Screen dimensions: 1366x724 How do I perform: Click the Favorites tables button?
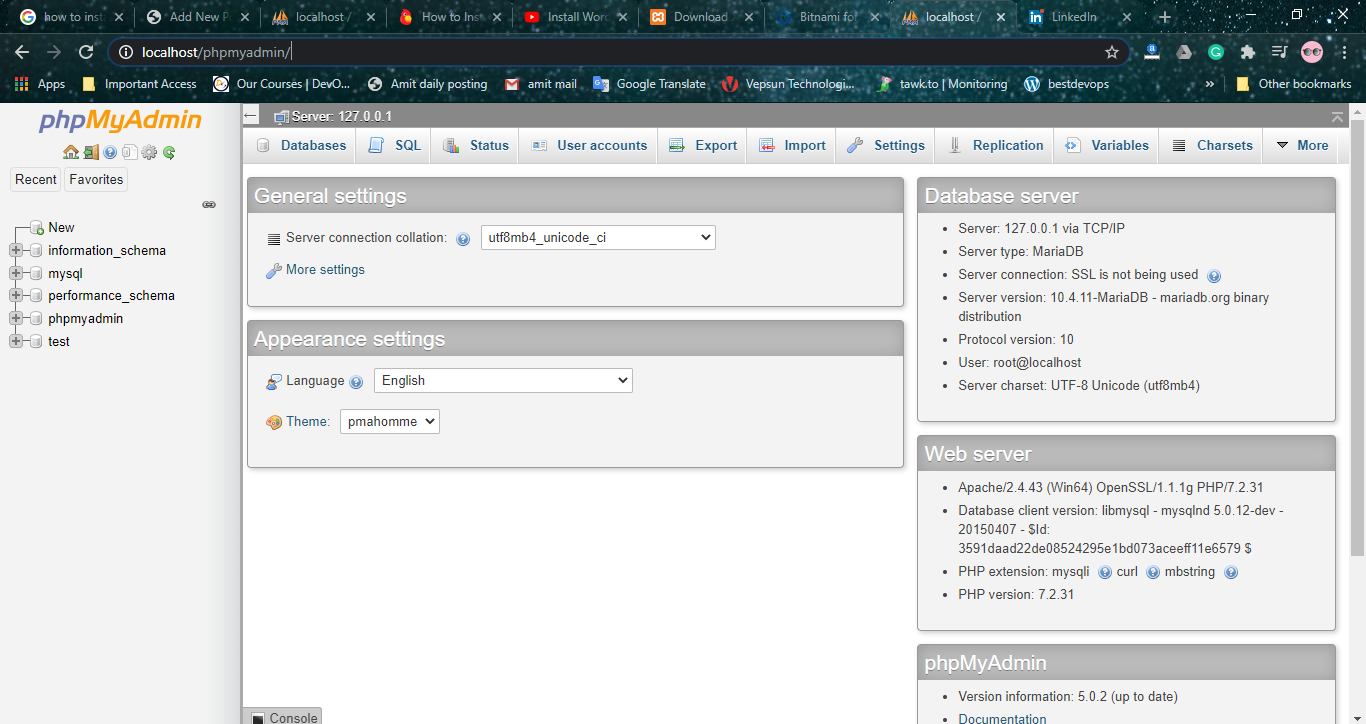pos(96,180)
